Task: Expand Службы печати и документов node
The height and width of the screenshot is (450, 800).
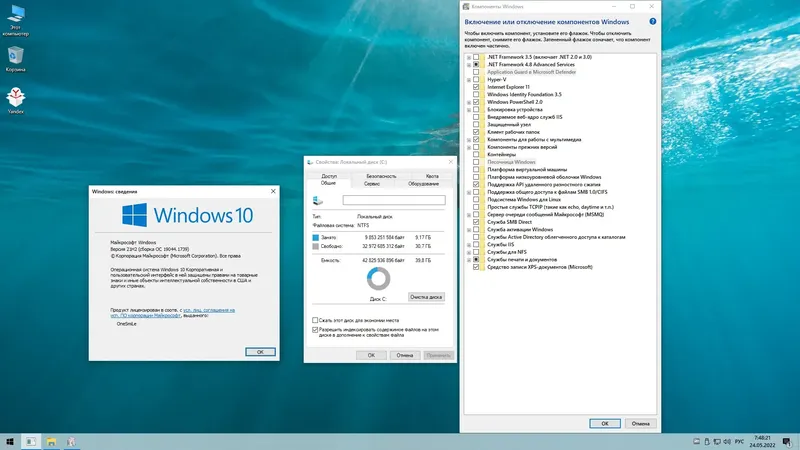Action: point(469,260)
